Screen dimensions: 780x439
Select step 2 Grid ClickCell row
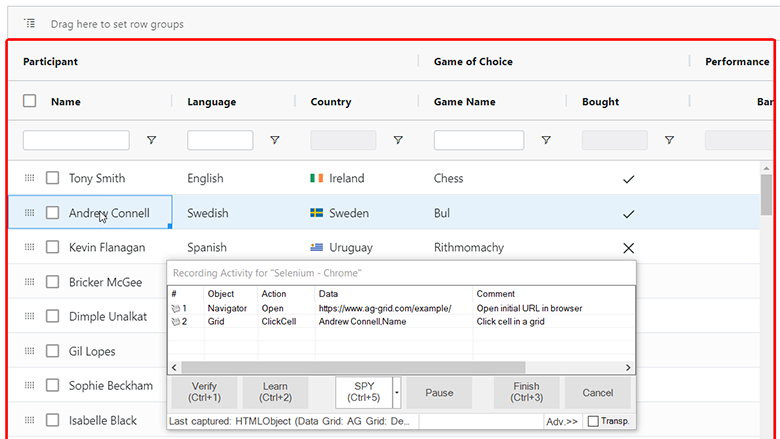401,322
